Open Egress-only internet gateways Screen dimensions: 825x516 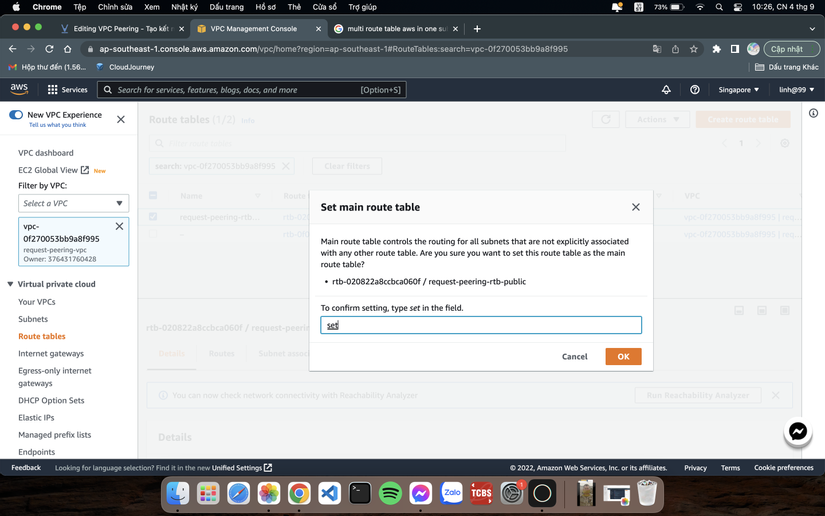coord(55,377)
